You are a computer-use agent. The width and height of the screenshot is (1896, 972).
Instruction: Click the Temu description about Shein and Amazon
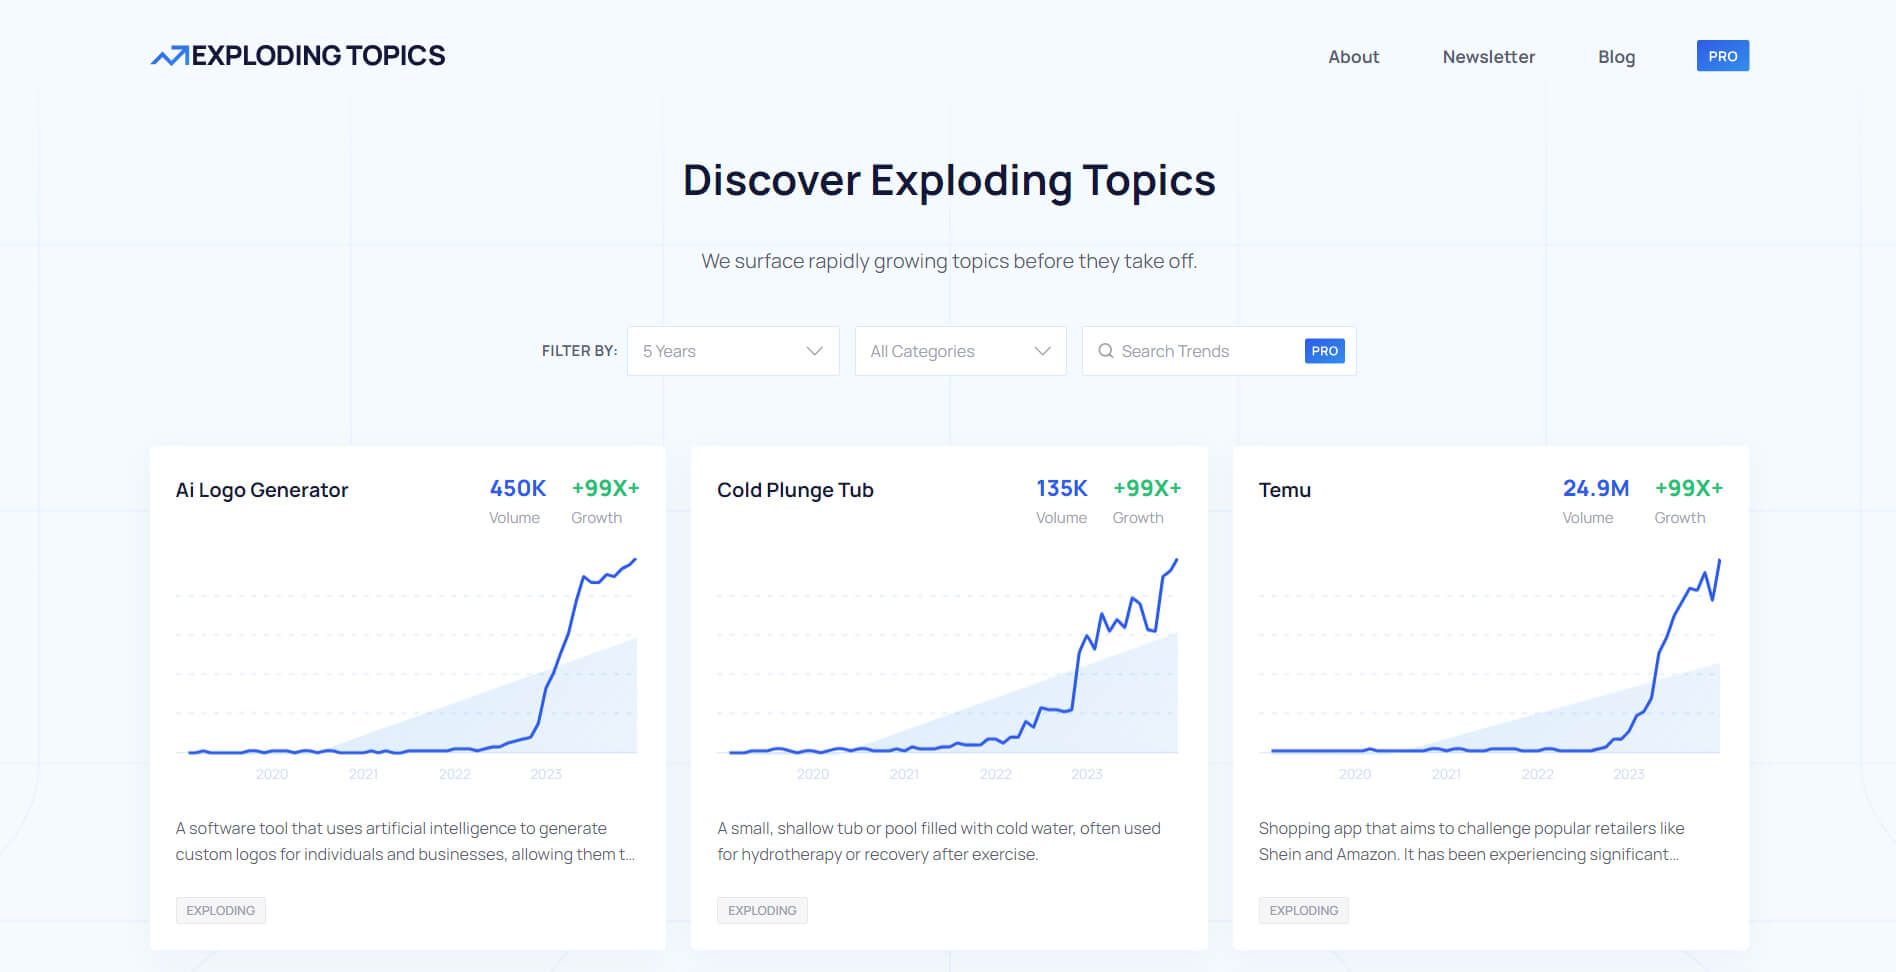pos(1471,841)
